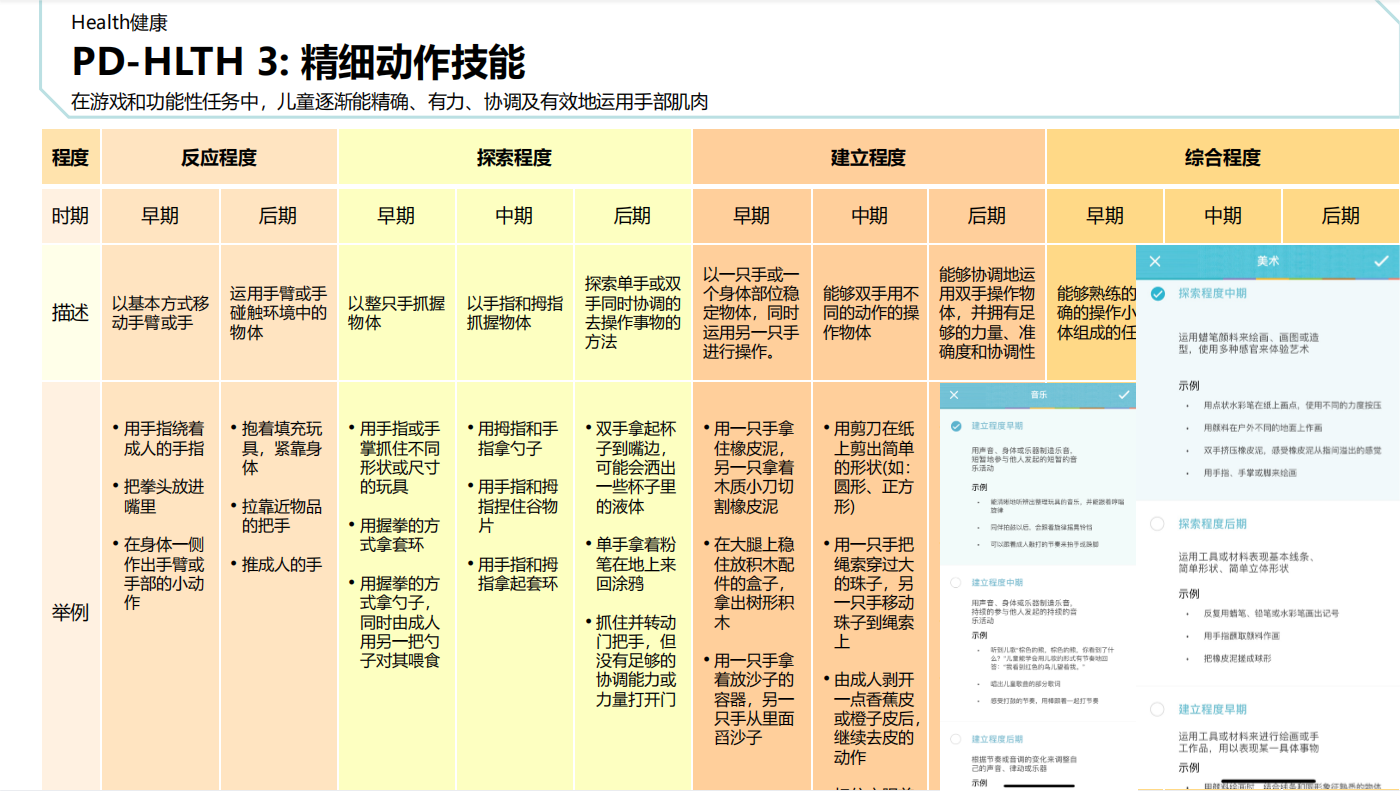Click description starting 以一只手或一个身体部位
The image size is (1400, 791).
point(751,313)
